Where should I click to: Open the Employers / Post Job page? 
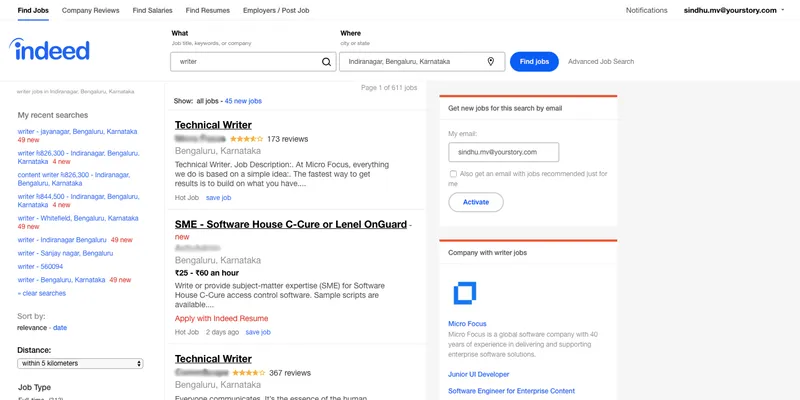pyautogui.click(x=277, y=10)
